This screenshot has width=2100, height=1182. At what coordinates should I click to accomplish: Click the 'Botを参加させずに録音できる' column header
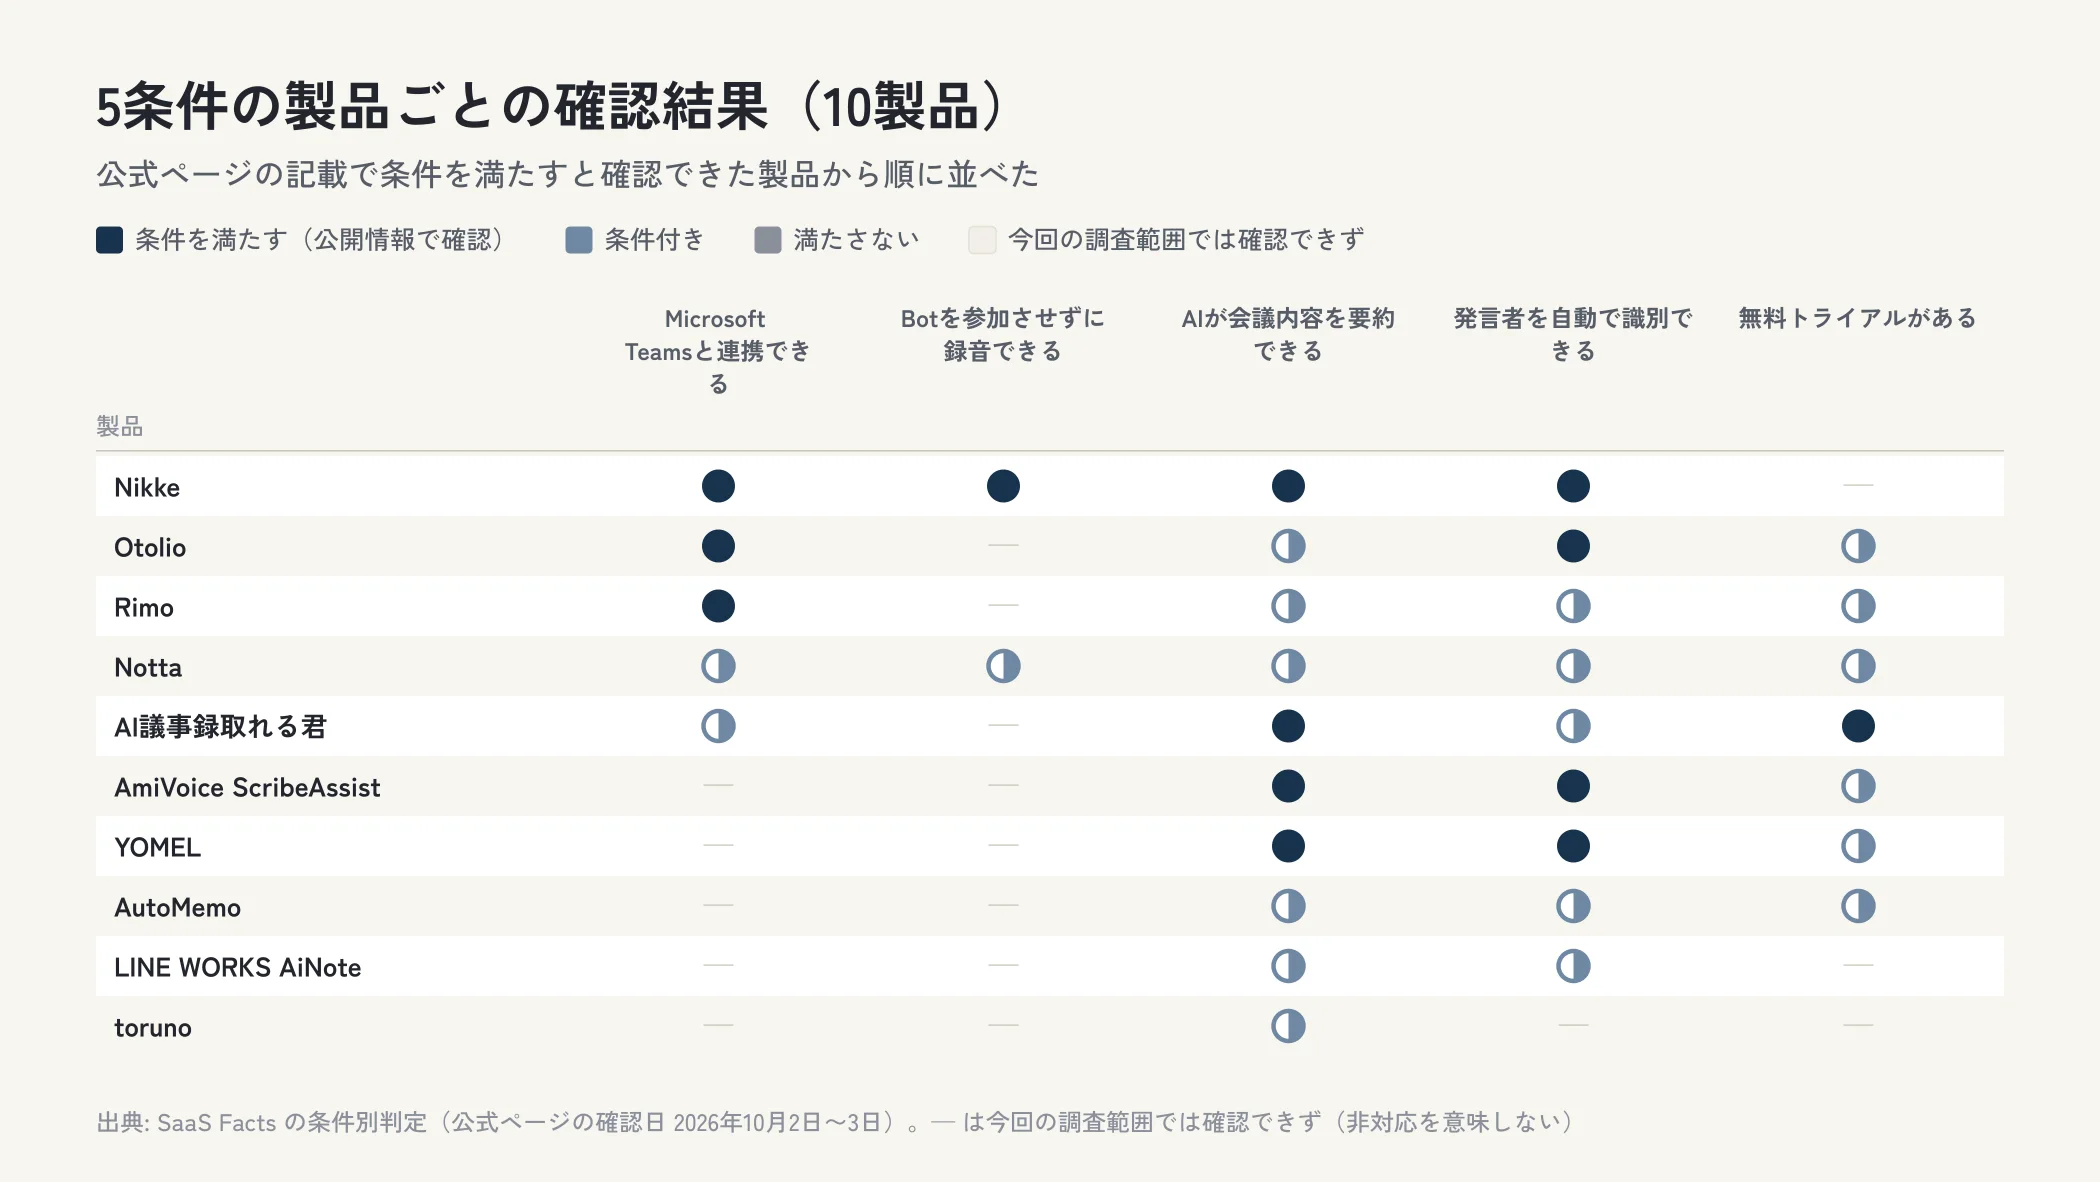click(x=1003, y=334)
